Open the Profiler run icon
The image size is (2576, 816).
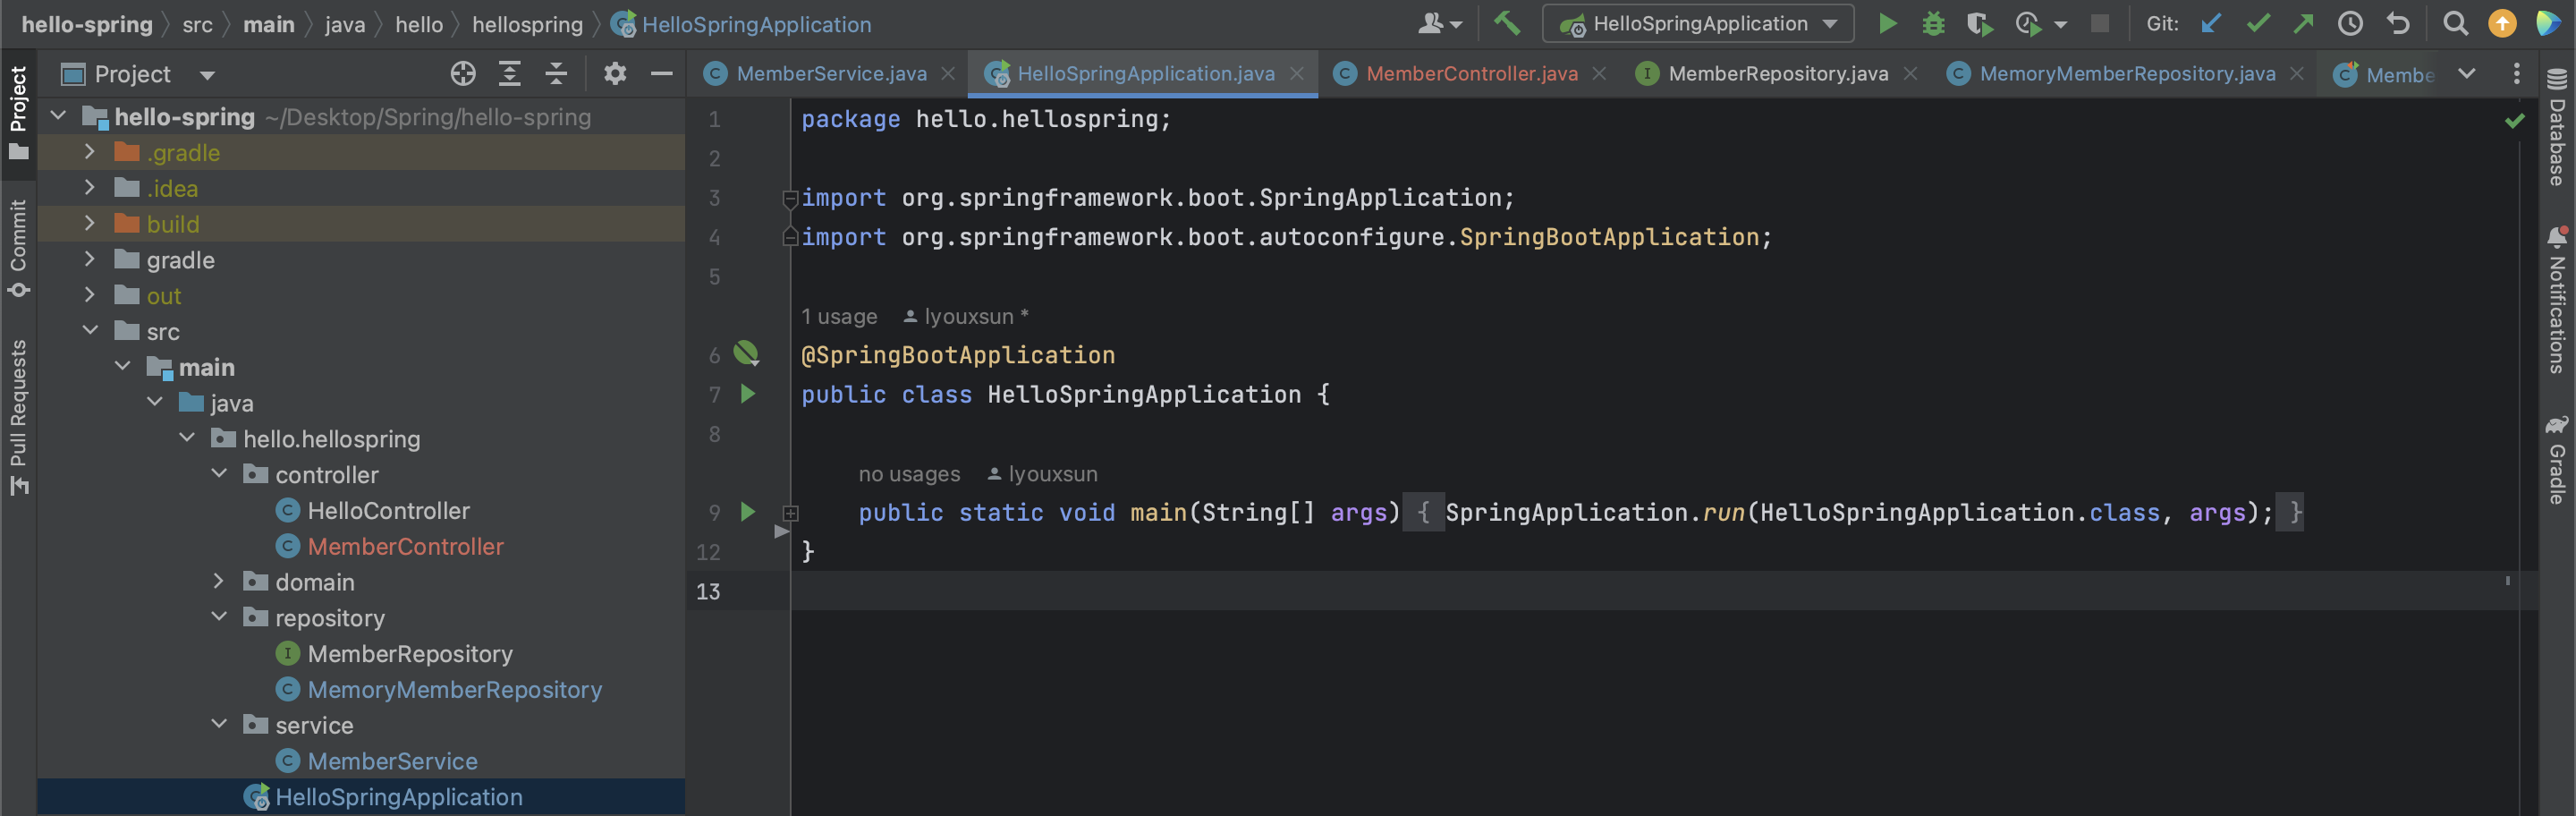(x=2028, y=23)
